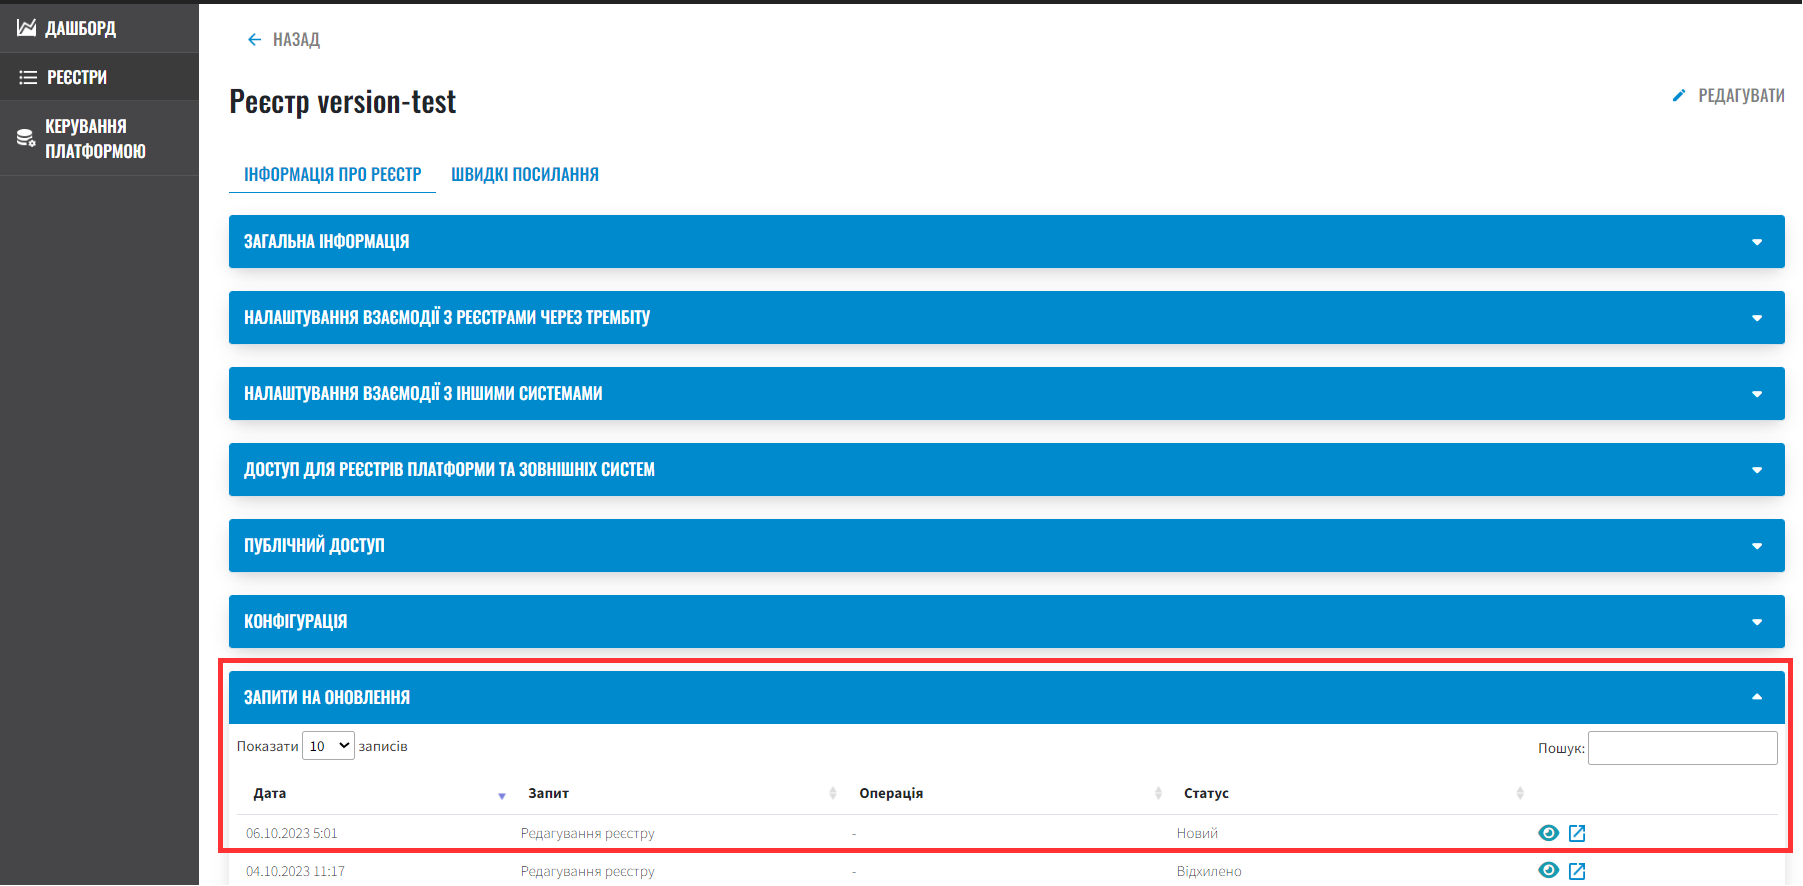
Task: Click the РЕДАГУВАТИ button
Action: (1740, 96)
